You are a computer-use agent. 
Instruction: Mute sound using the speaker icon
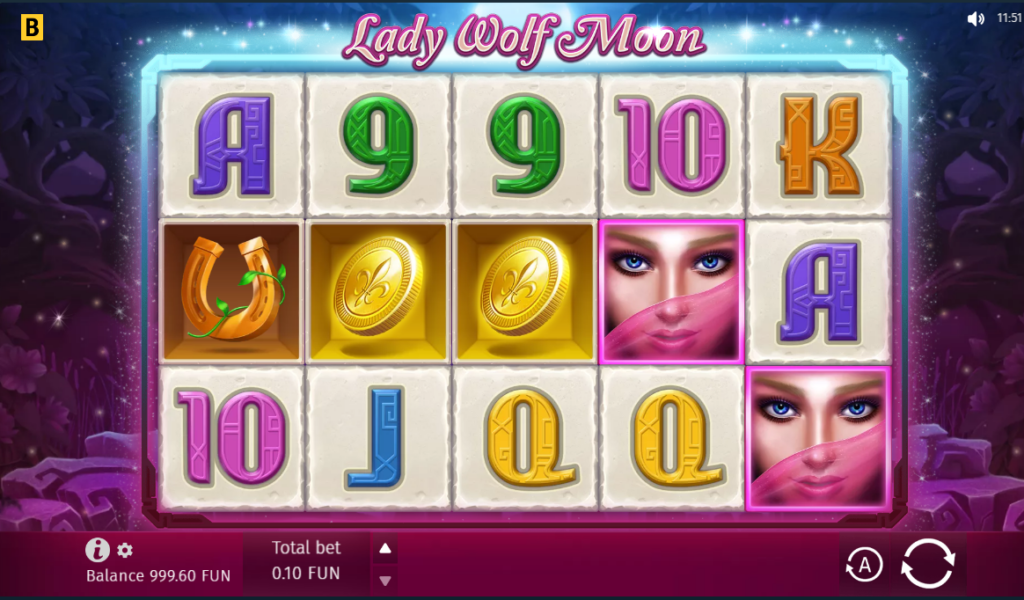coord(976,19)
